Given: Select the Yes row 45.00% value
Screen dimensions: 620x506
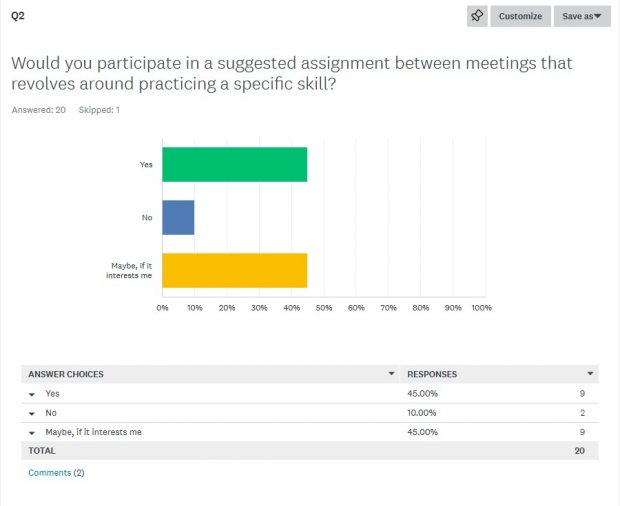Looking at the screenshot, I should click(422, 394).
